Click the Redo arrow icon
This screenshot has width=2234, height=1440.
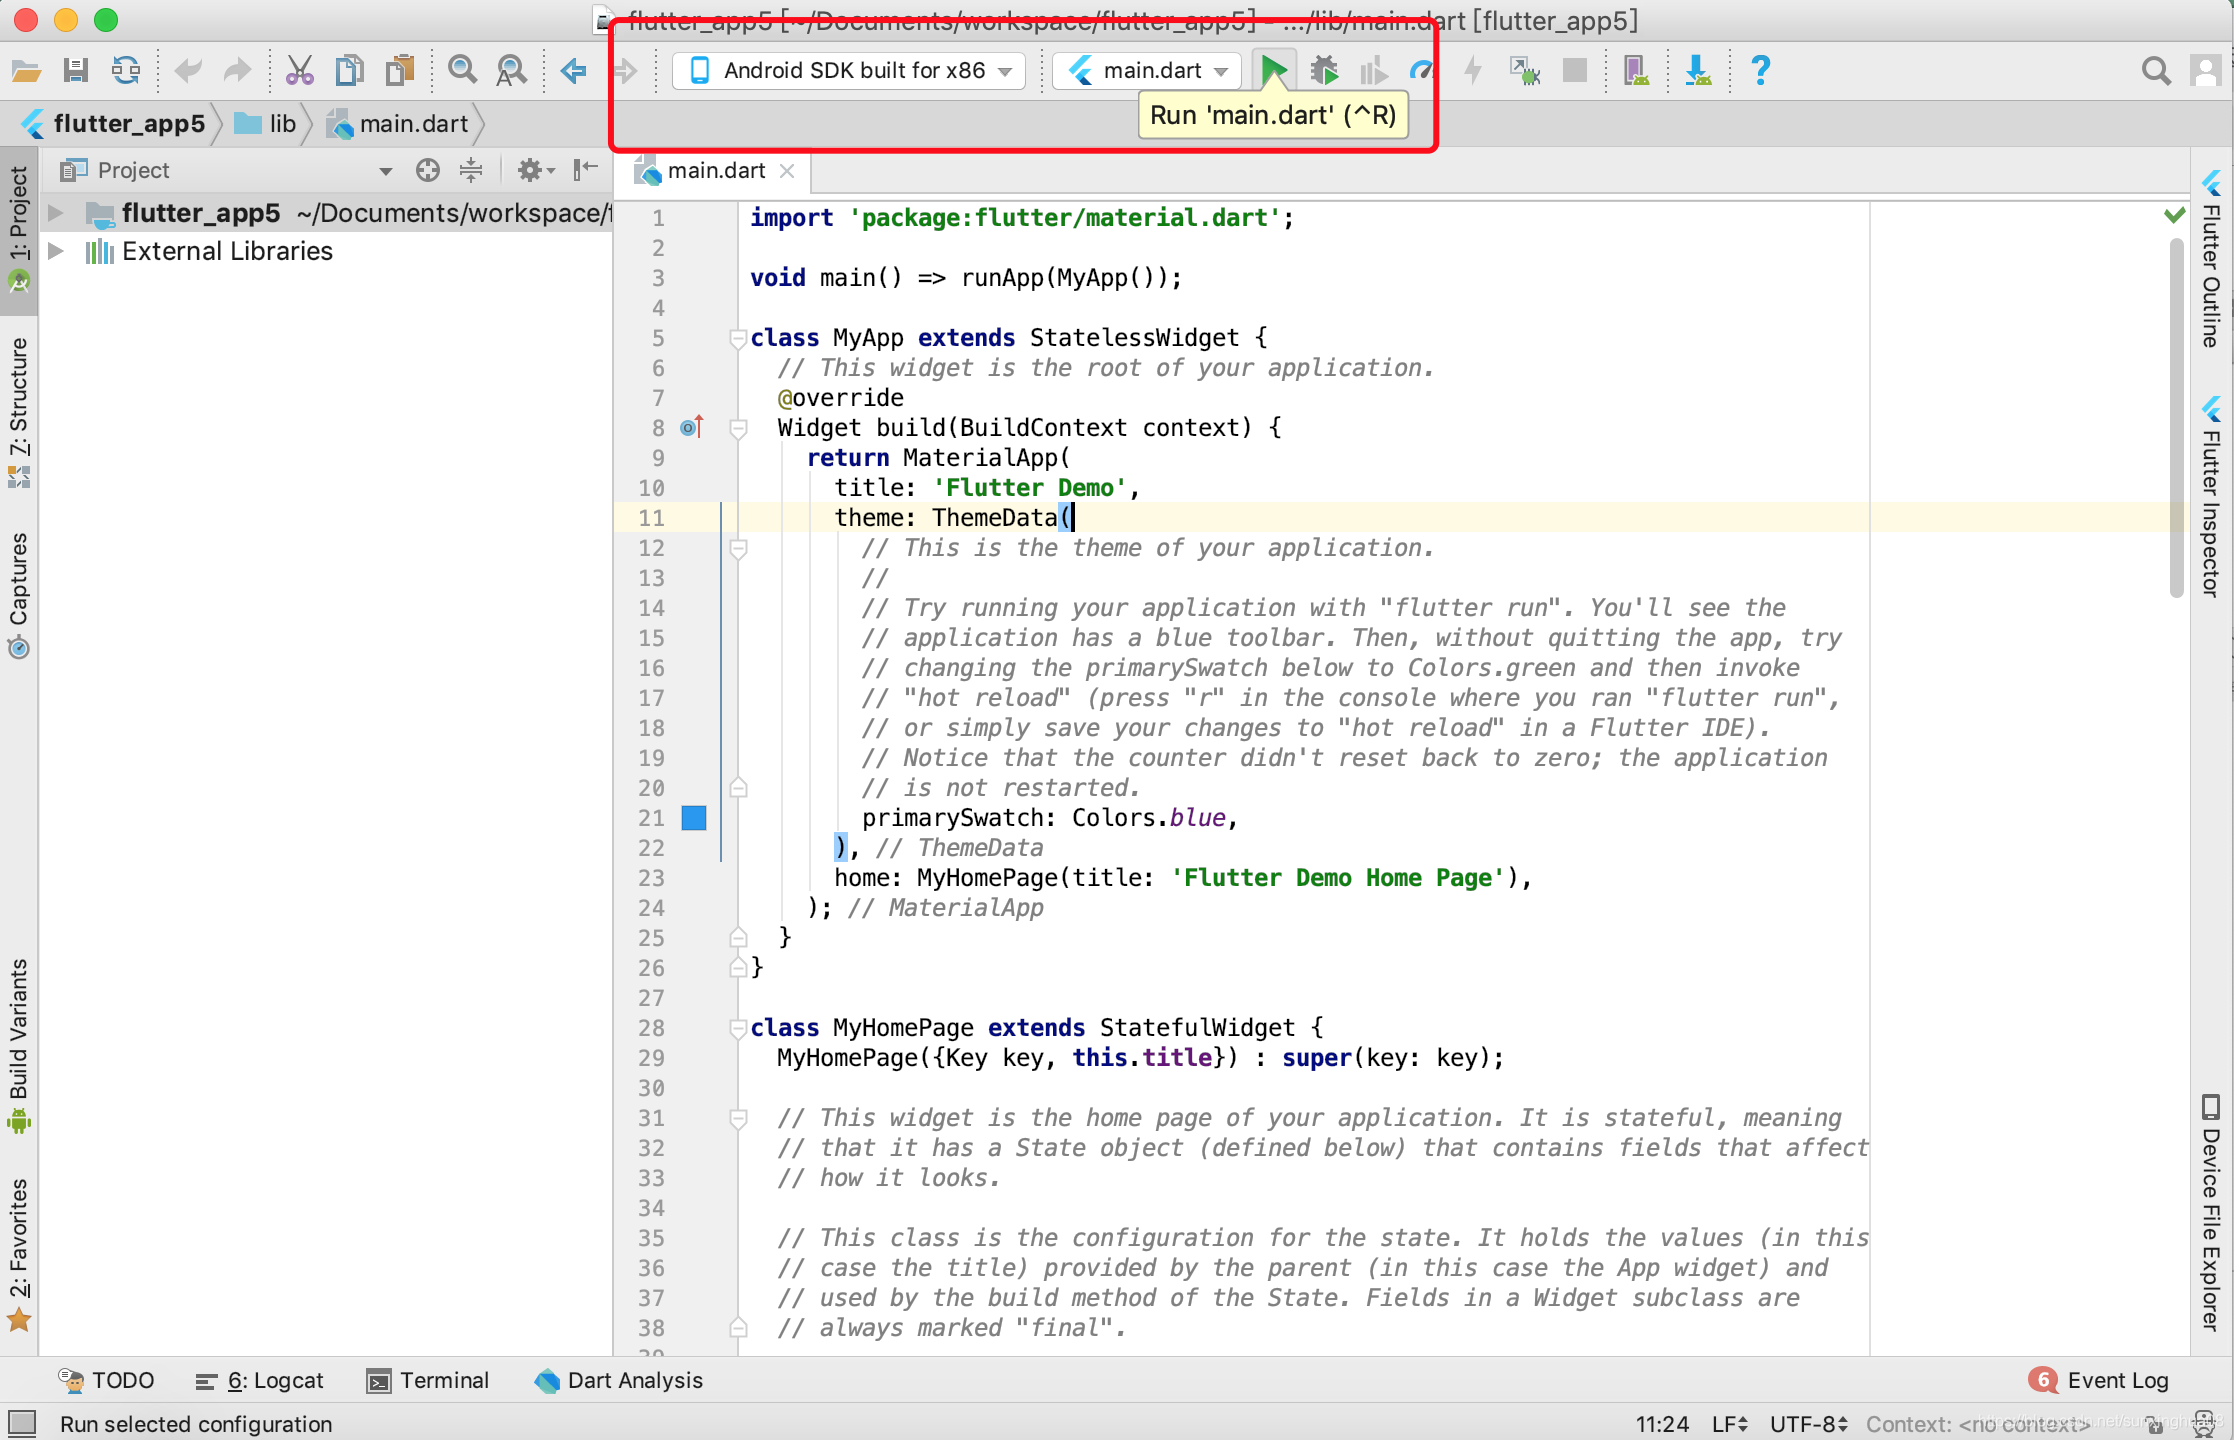[237, 70]
